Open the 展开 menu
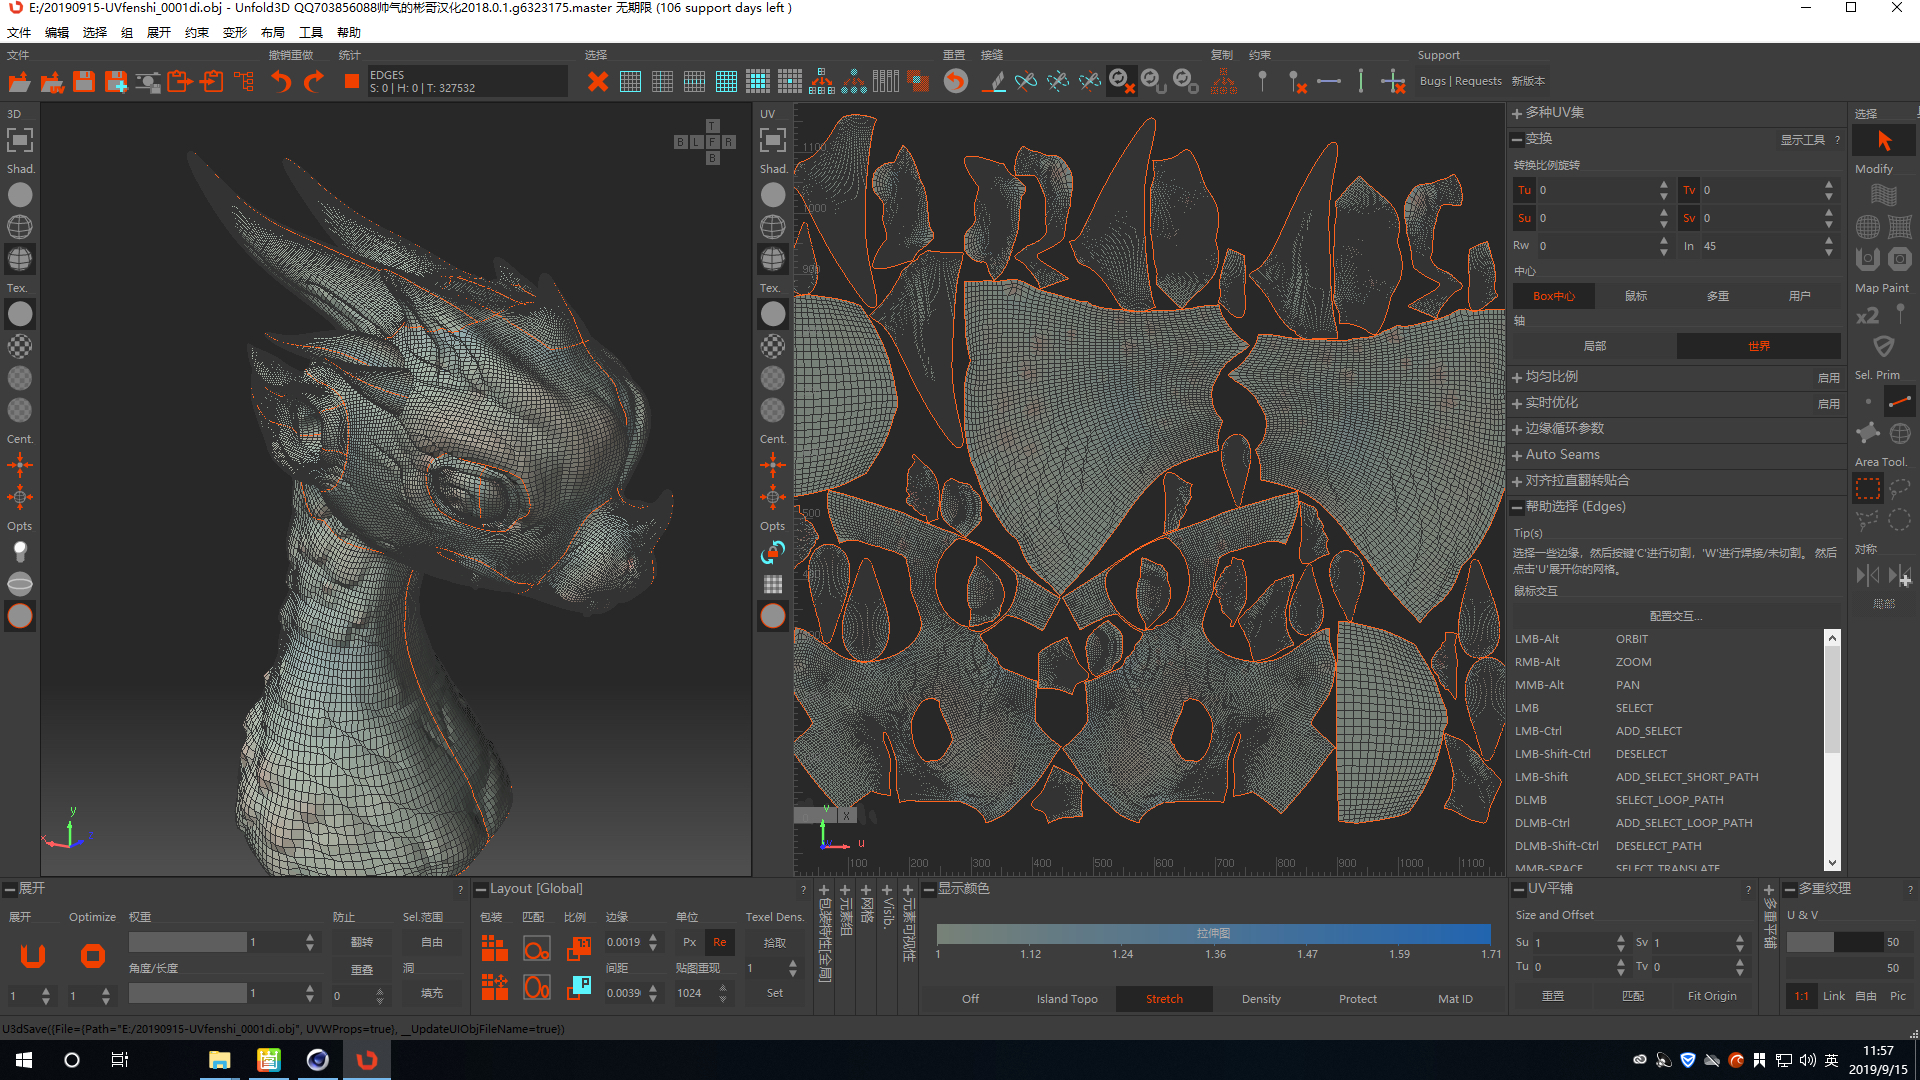 click(x=159, y=33)
